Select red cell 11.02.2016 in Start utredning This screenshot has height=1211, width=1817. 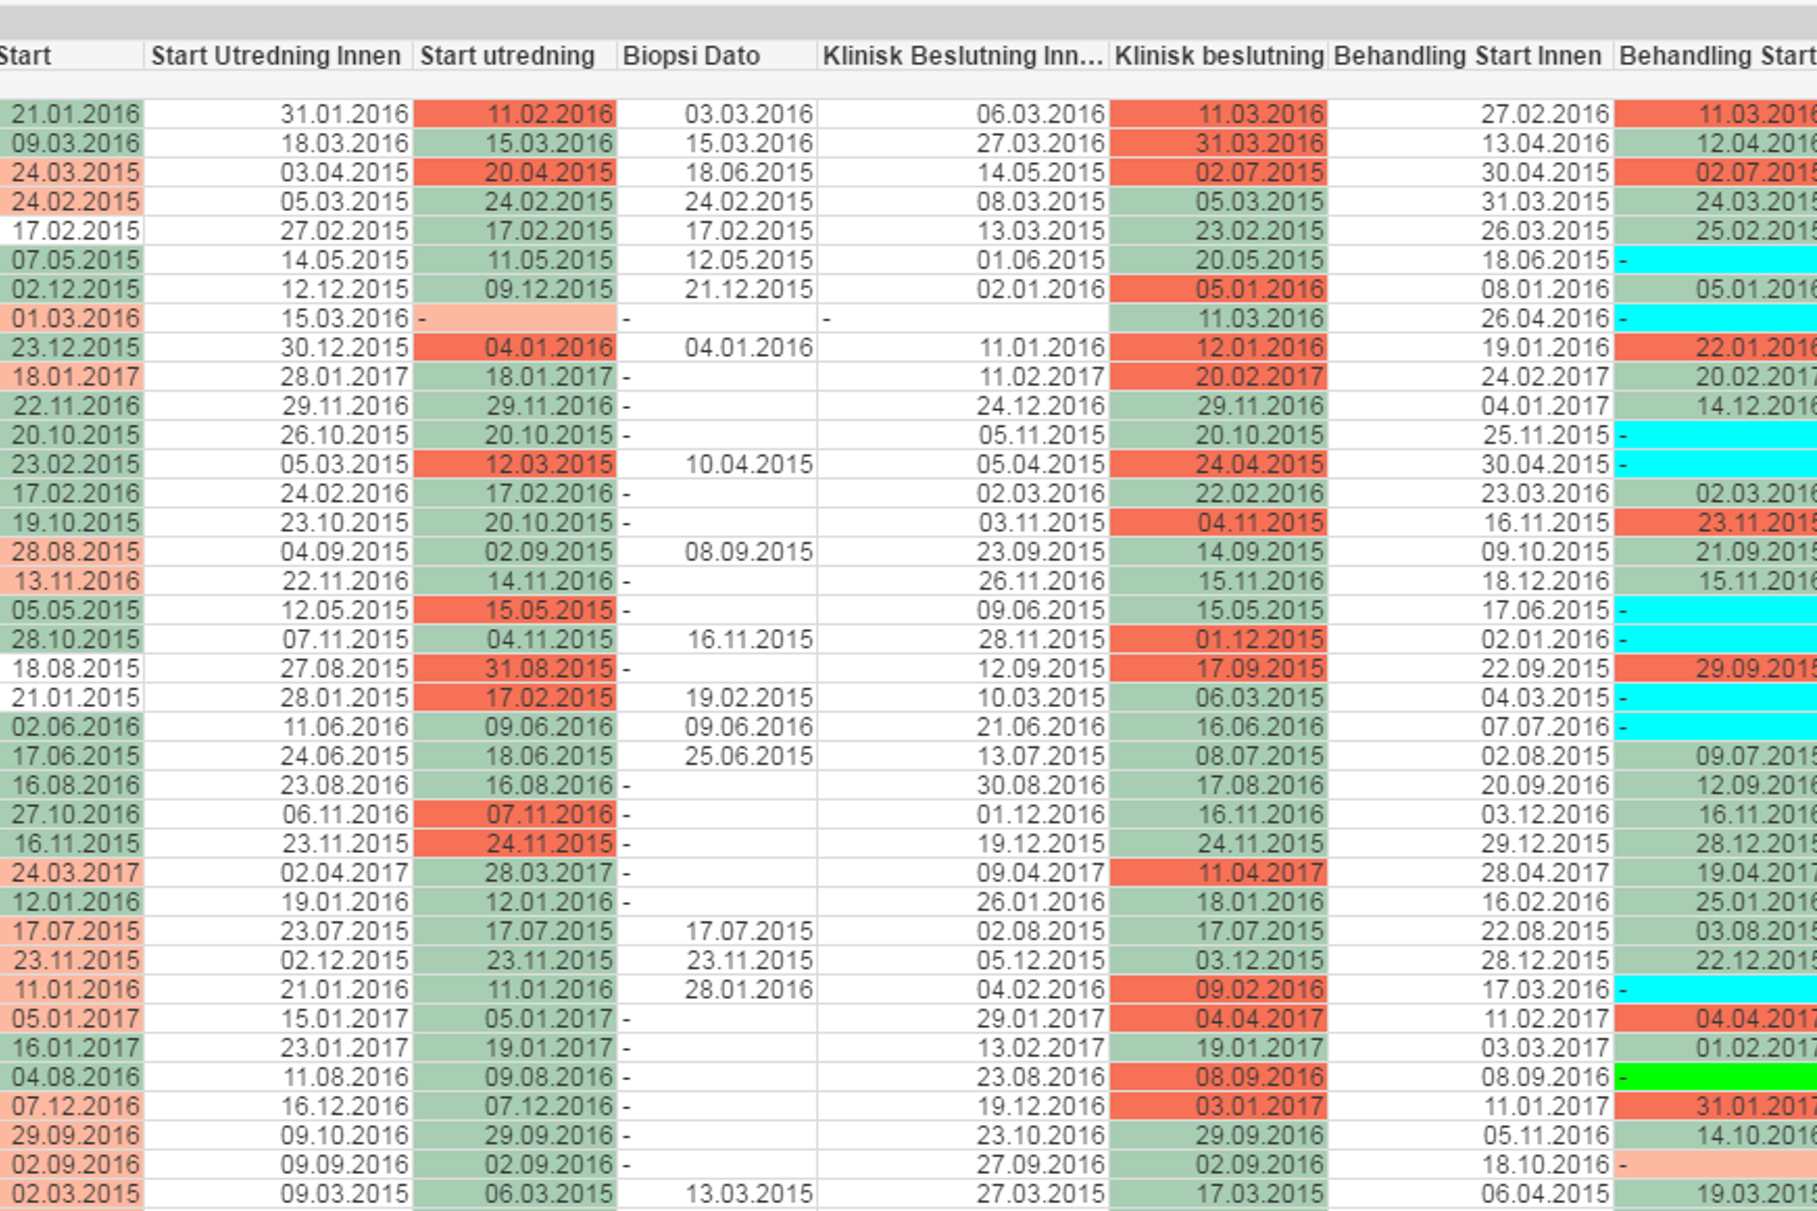click(516, 115)
